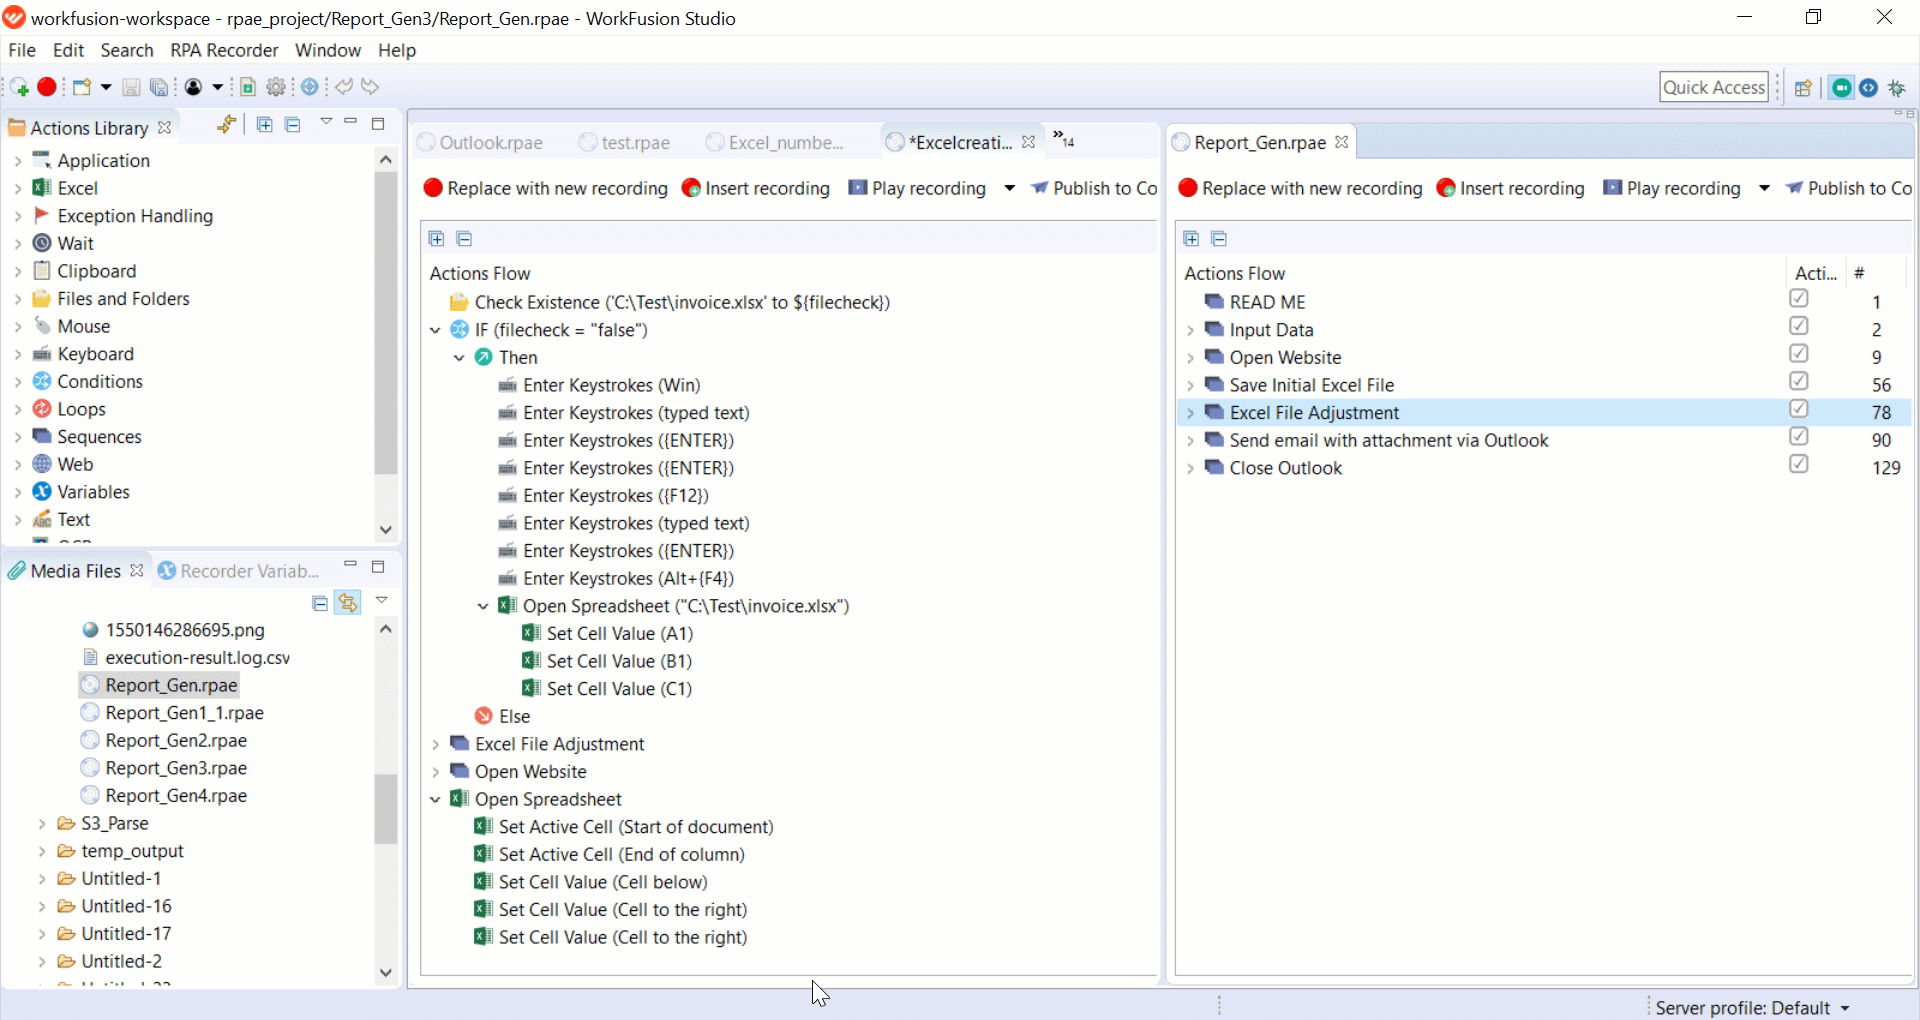Collapse the IF (filecheck = "false") node
Screen dimensions: 1920x1020
tap(435, 330)
